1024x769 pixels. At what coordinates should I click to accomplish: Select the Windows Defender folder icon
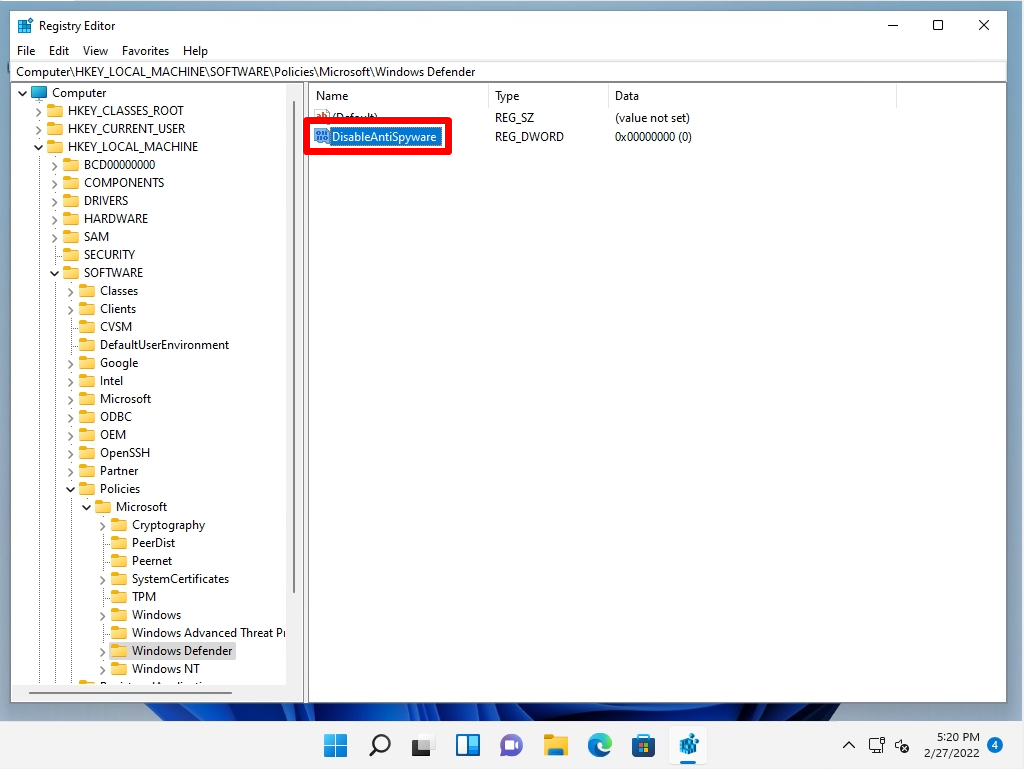click(120, 651)
